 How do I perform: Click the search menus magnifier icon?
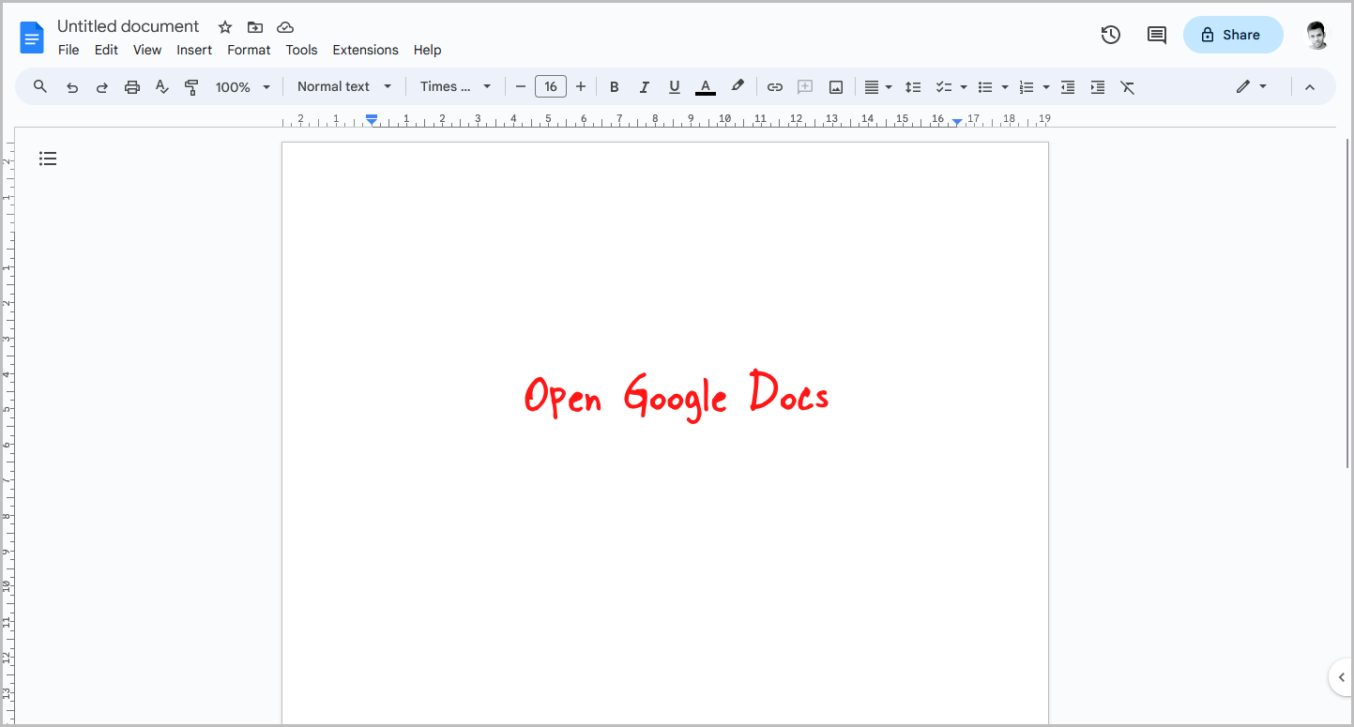pos(40,87)
